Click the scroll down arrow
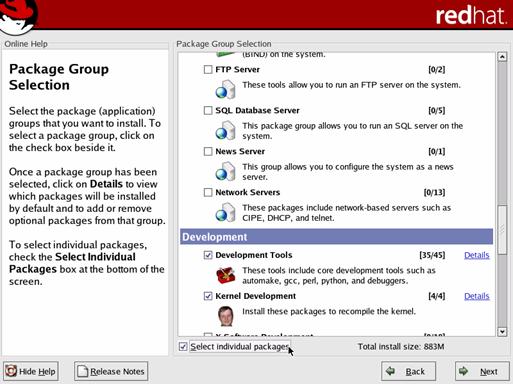The width and height of the screenshot is (513, 384). 502,332
